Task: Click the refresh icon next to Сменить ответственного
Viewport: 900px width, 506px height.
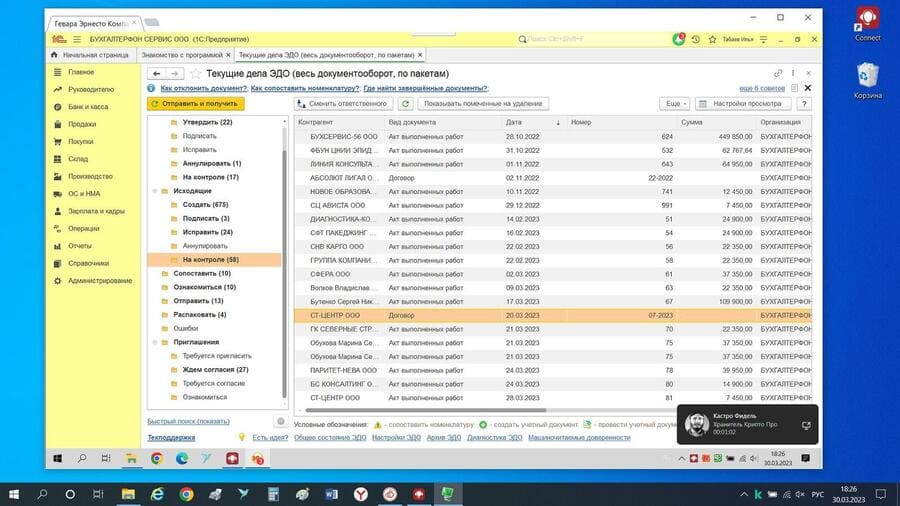Action: 405,104
